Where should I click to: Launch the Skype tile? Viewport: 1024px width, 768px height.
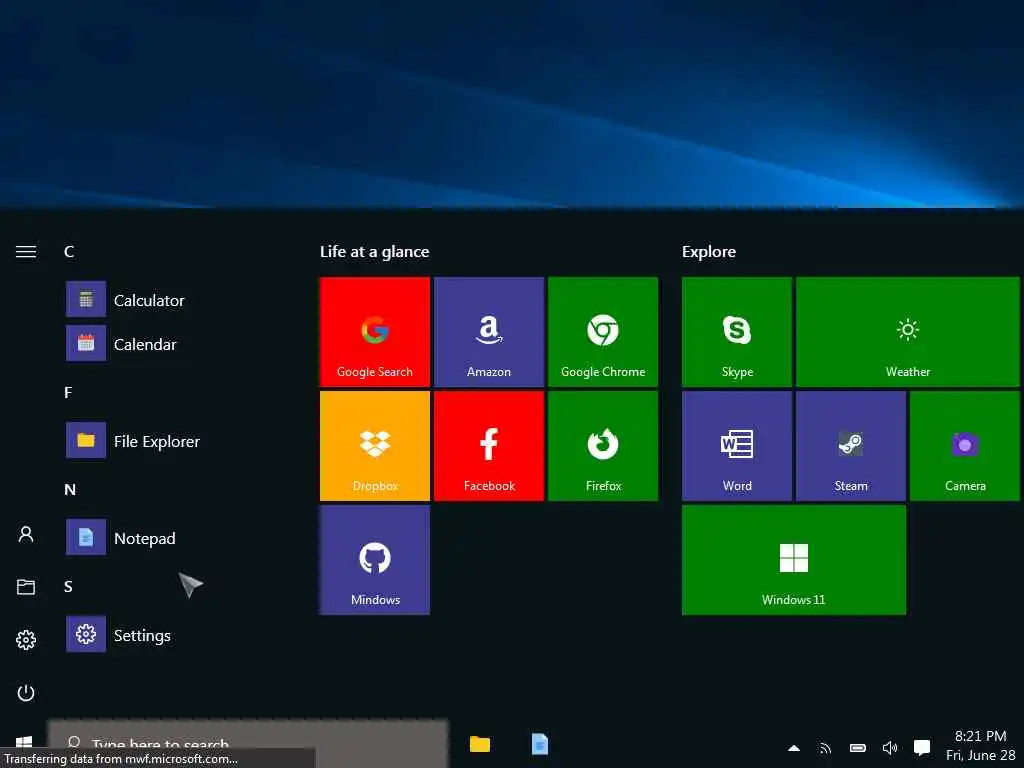click(x=737, y=332)
